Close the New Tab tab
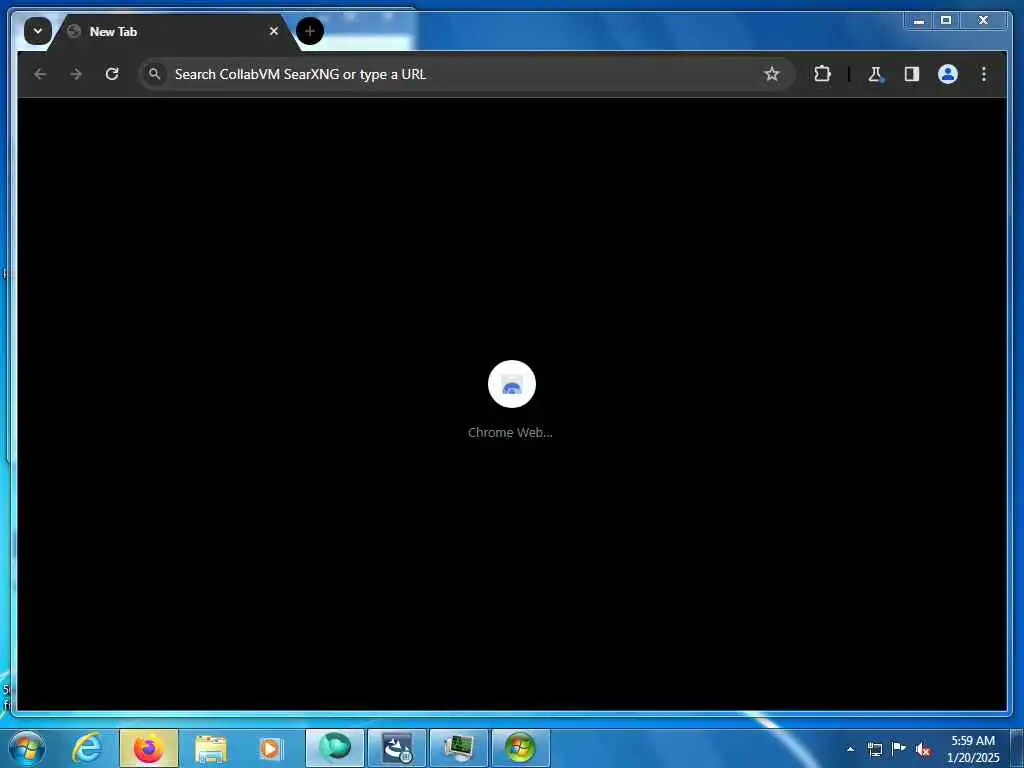 click(x=274, y=31)
